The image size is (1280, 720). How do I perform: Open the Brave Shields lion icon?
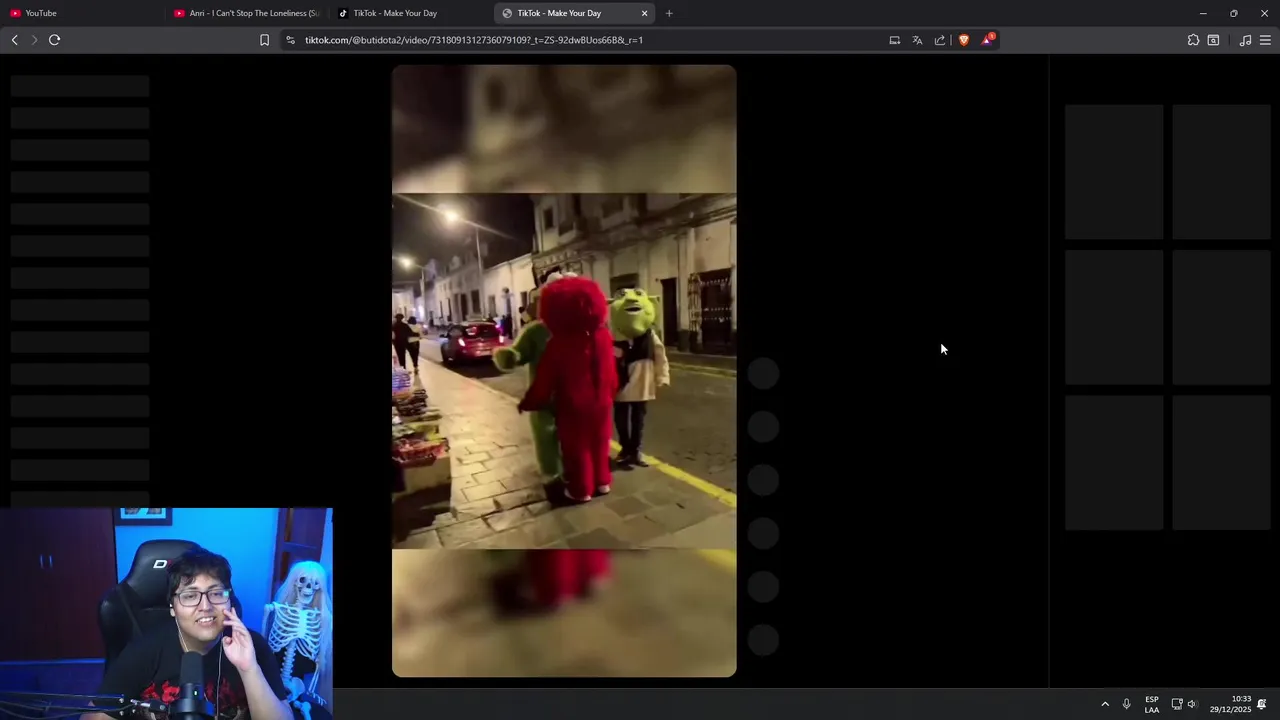pyautogui.click(x=964, y=40)
